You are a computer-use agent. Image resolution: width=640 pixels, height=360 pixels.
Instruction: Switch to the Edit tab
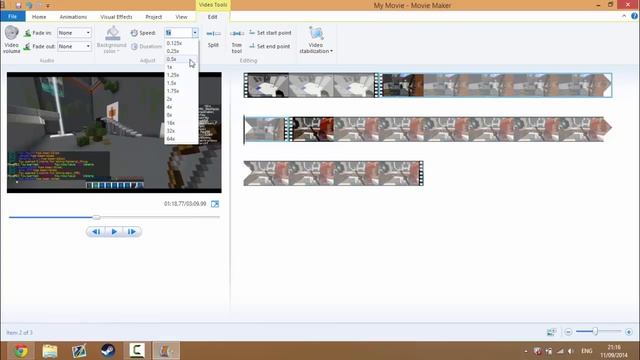(213, 17)
